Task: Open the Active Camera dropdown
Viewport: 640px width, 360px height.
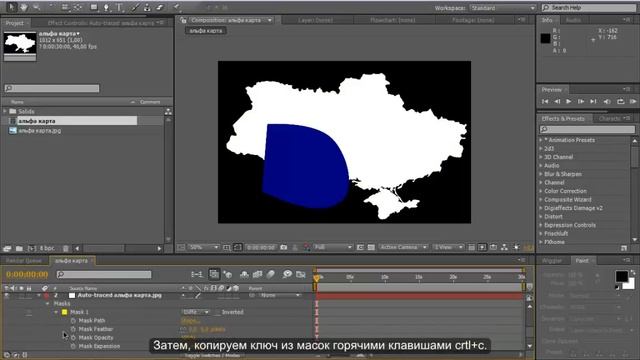Action: [403, 247]
